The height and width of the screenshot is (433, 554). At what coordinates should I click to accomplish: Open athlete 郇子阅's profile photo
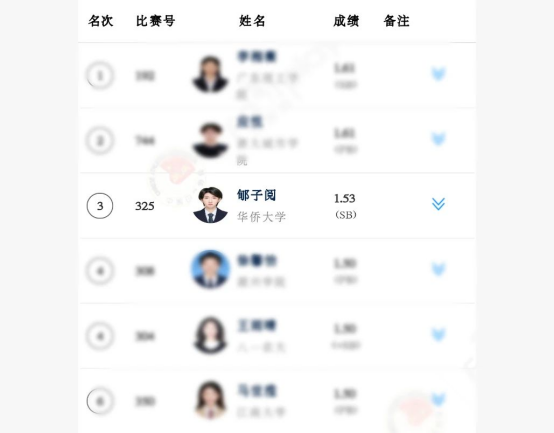click(210, 205)
